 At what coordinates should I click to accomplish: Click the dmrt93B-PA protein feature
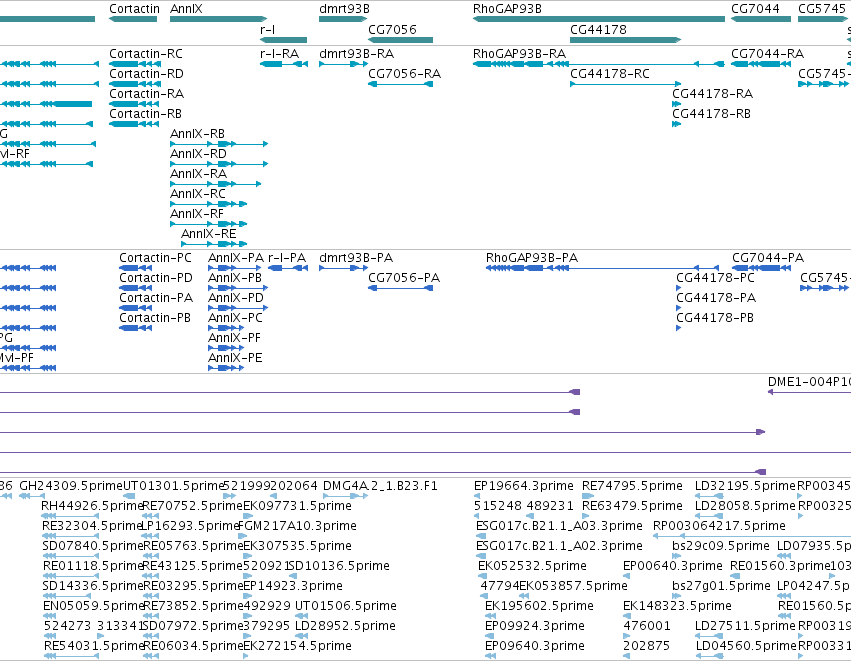(343, 268)
